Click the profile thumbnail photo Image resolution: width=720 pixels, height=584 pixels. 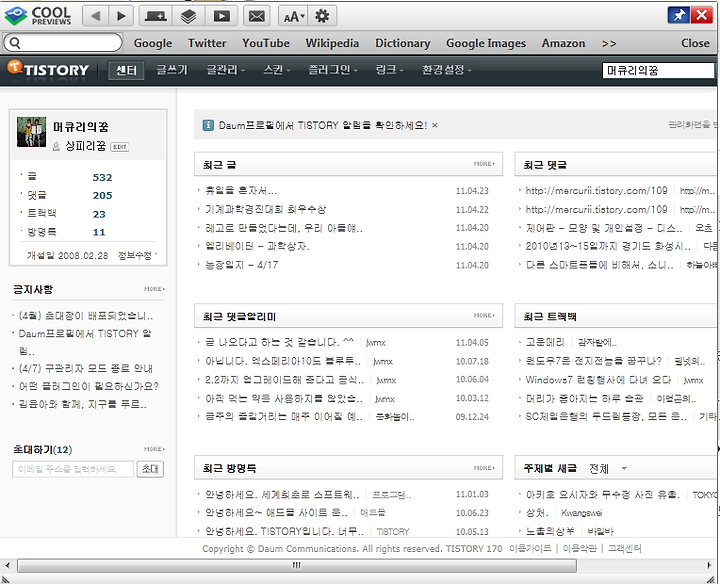pos(31,132)
